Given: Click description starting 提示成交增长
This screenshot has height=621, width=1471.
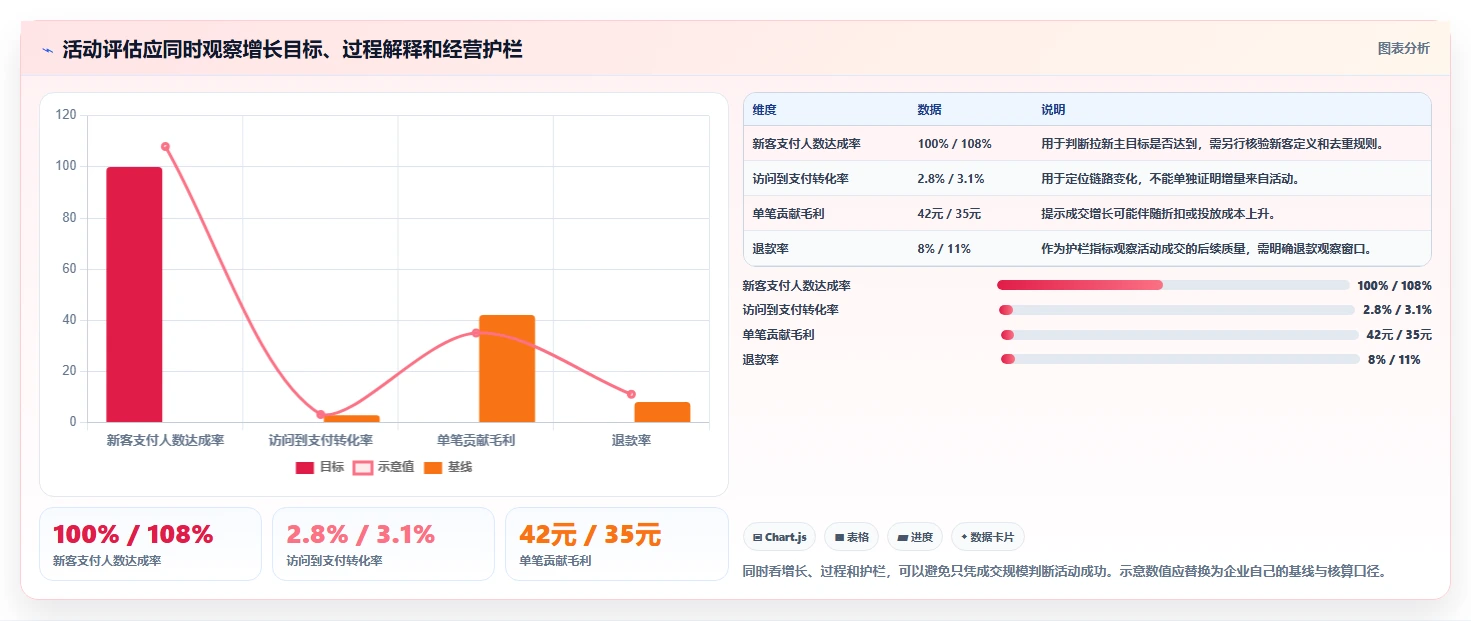Looking at the screenshot, I should [x=1158, y=214].
